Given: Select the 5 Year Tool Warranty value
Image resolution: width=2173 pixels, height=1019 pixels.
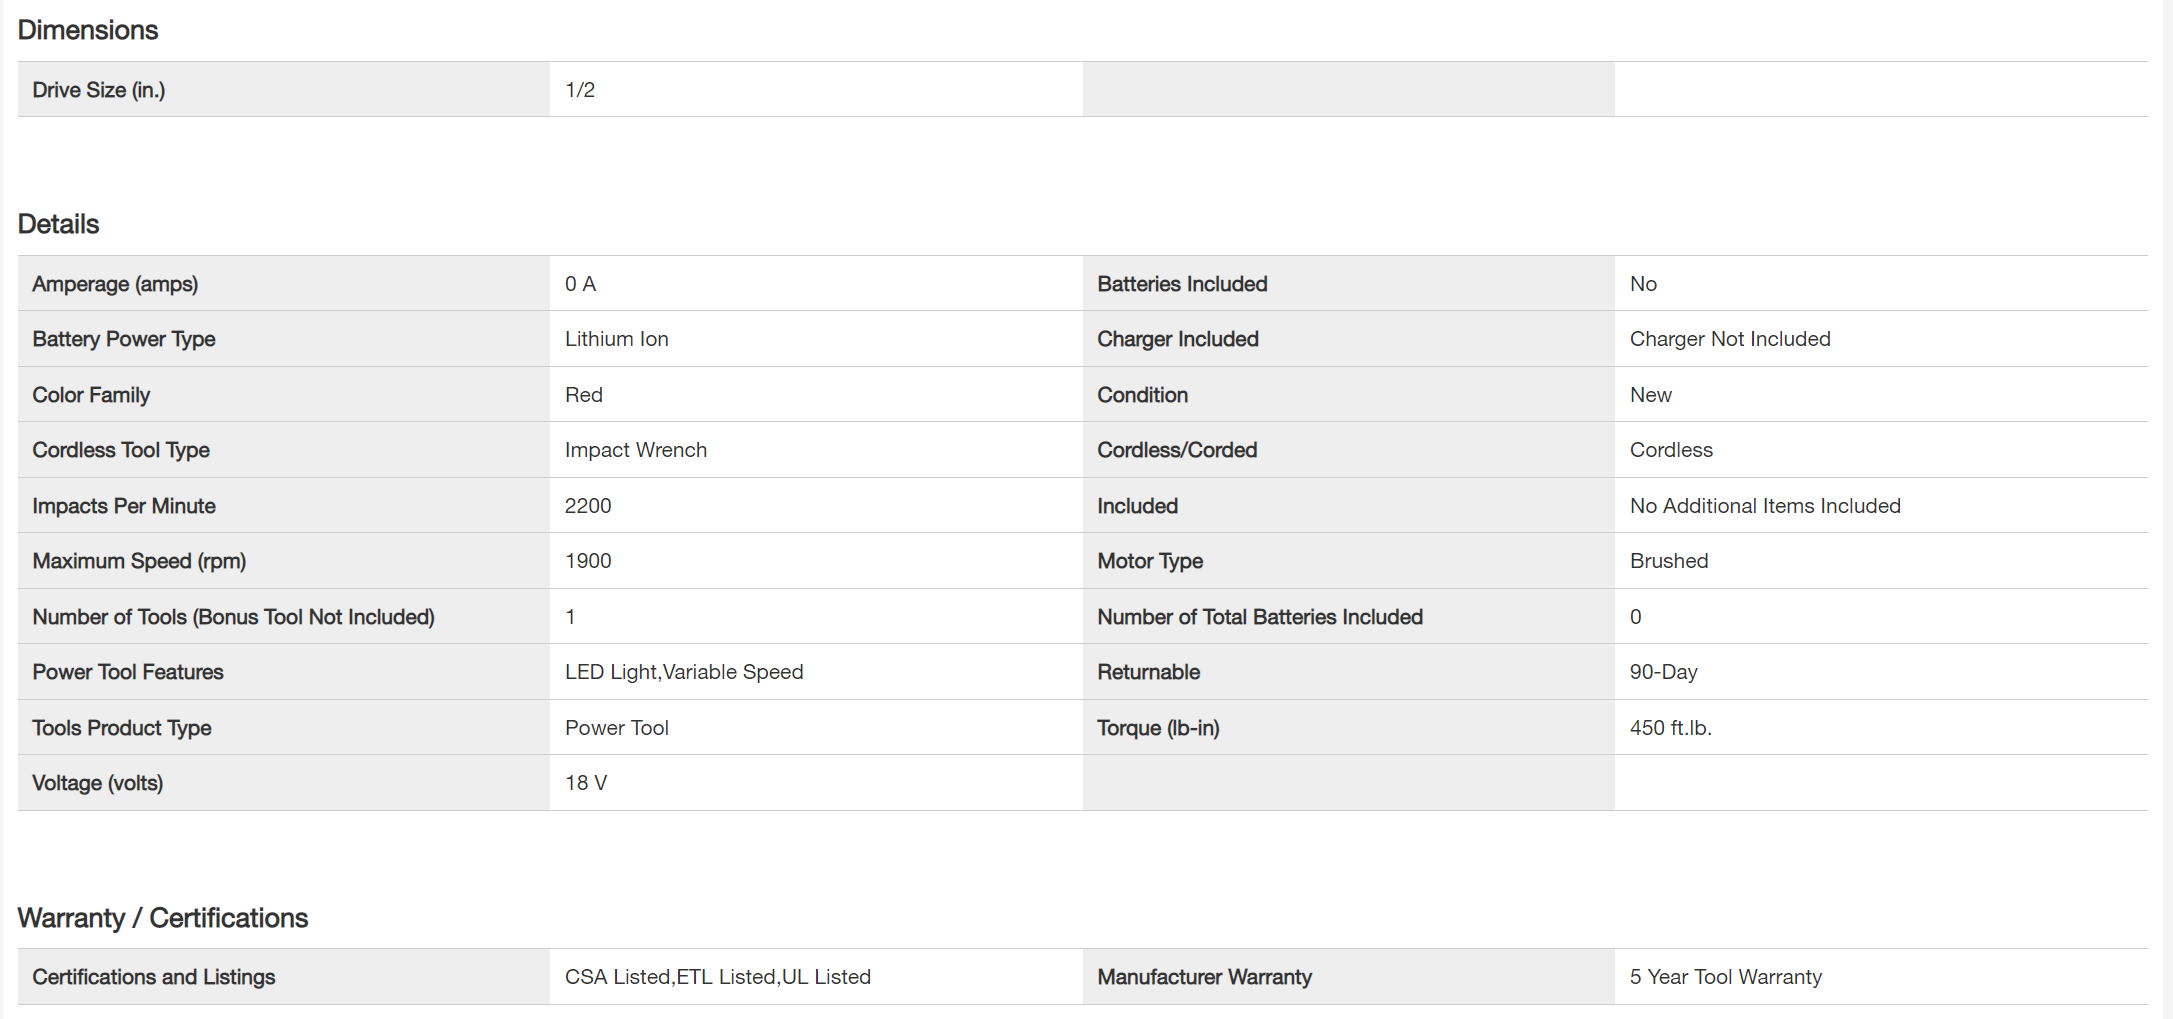Looking at the screenshot, I should [x=1726, y=977].
